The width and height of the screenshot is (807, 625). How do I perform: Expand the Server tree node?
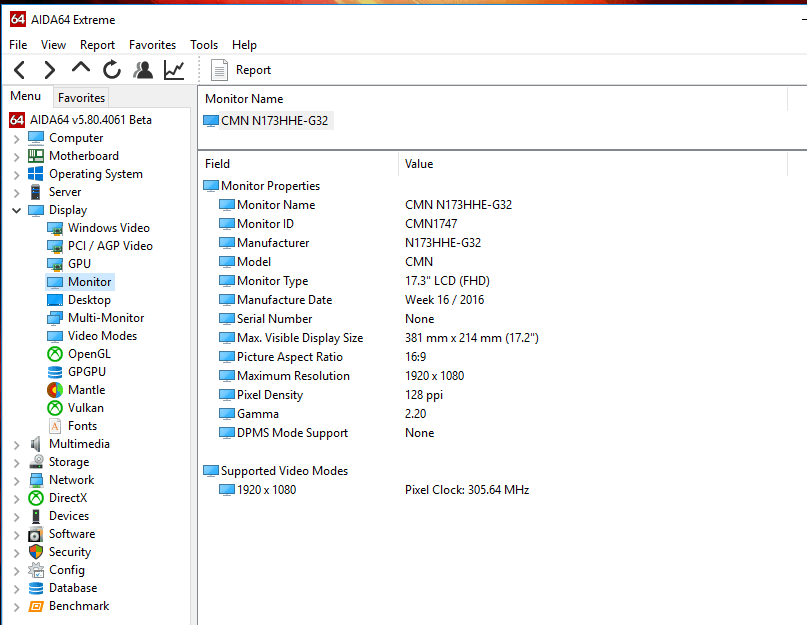(x=16, y=193)
